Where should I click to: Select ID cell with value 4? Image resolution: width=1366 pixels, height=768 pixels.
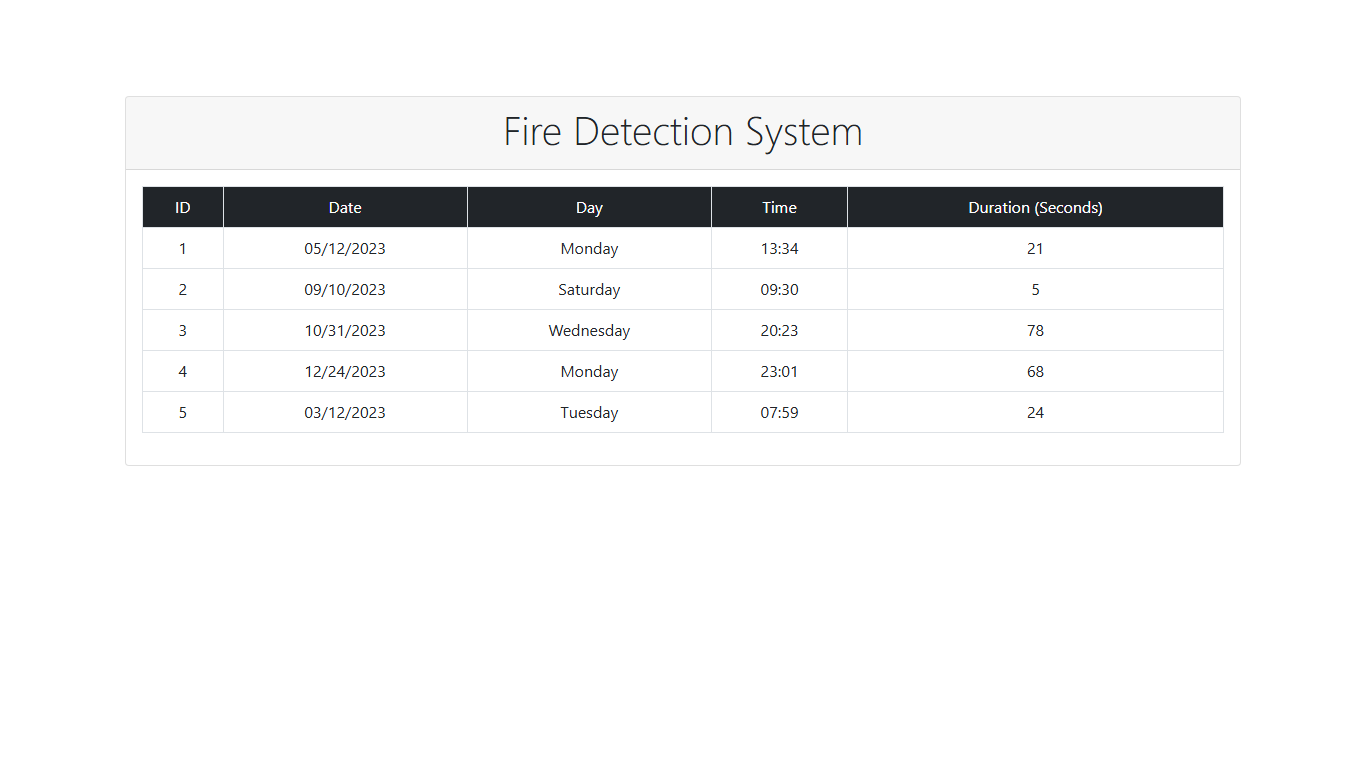(183, 371)
